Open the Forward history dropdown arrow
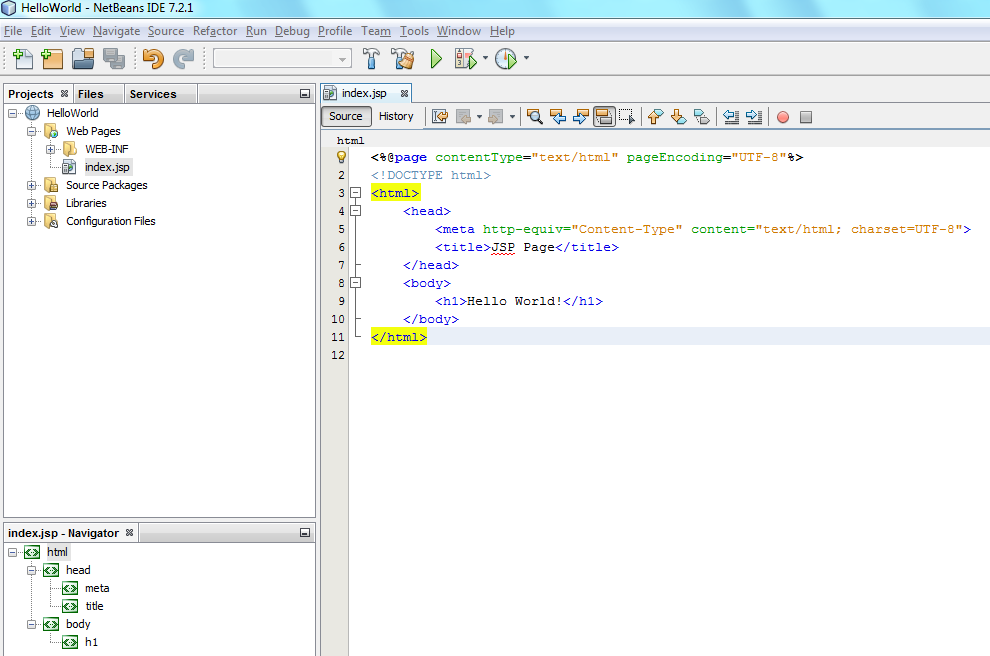 click(x=512, y=117)
